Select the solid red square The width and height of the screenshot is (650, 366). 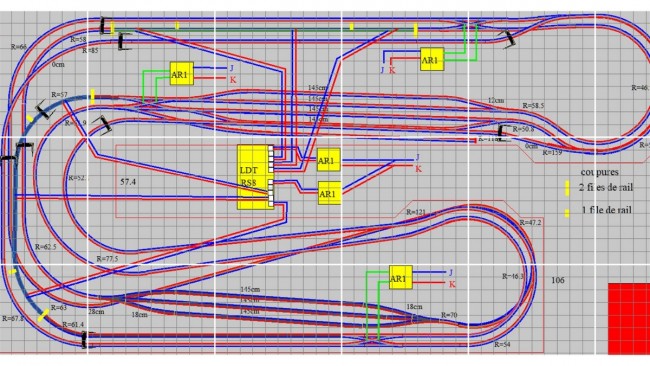[629, 319]
